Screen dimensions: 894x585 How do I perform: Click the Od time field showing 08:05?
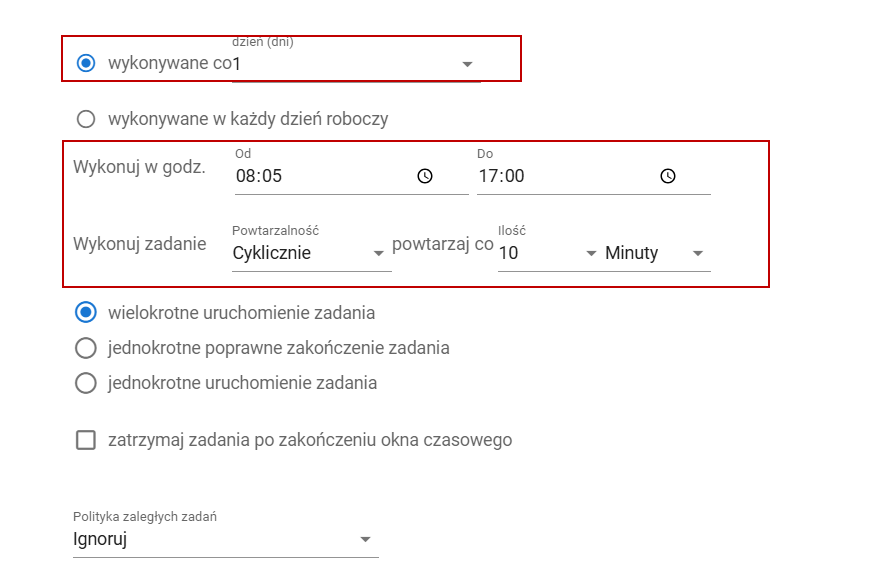[351, 176]
